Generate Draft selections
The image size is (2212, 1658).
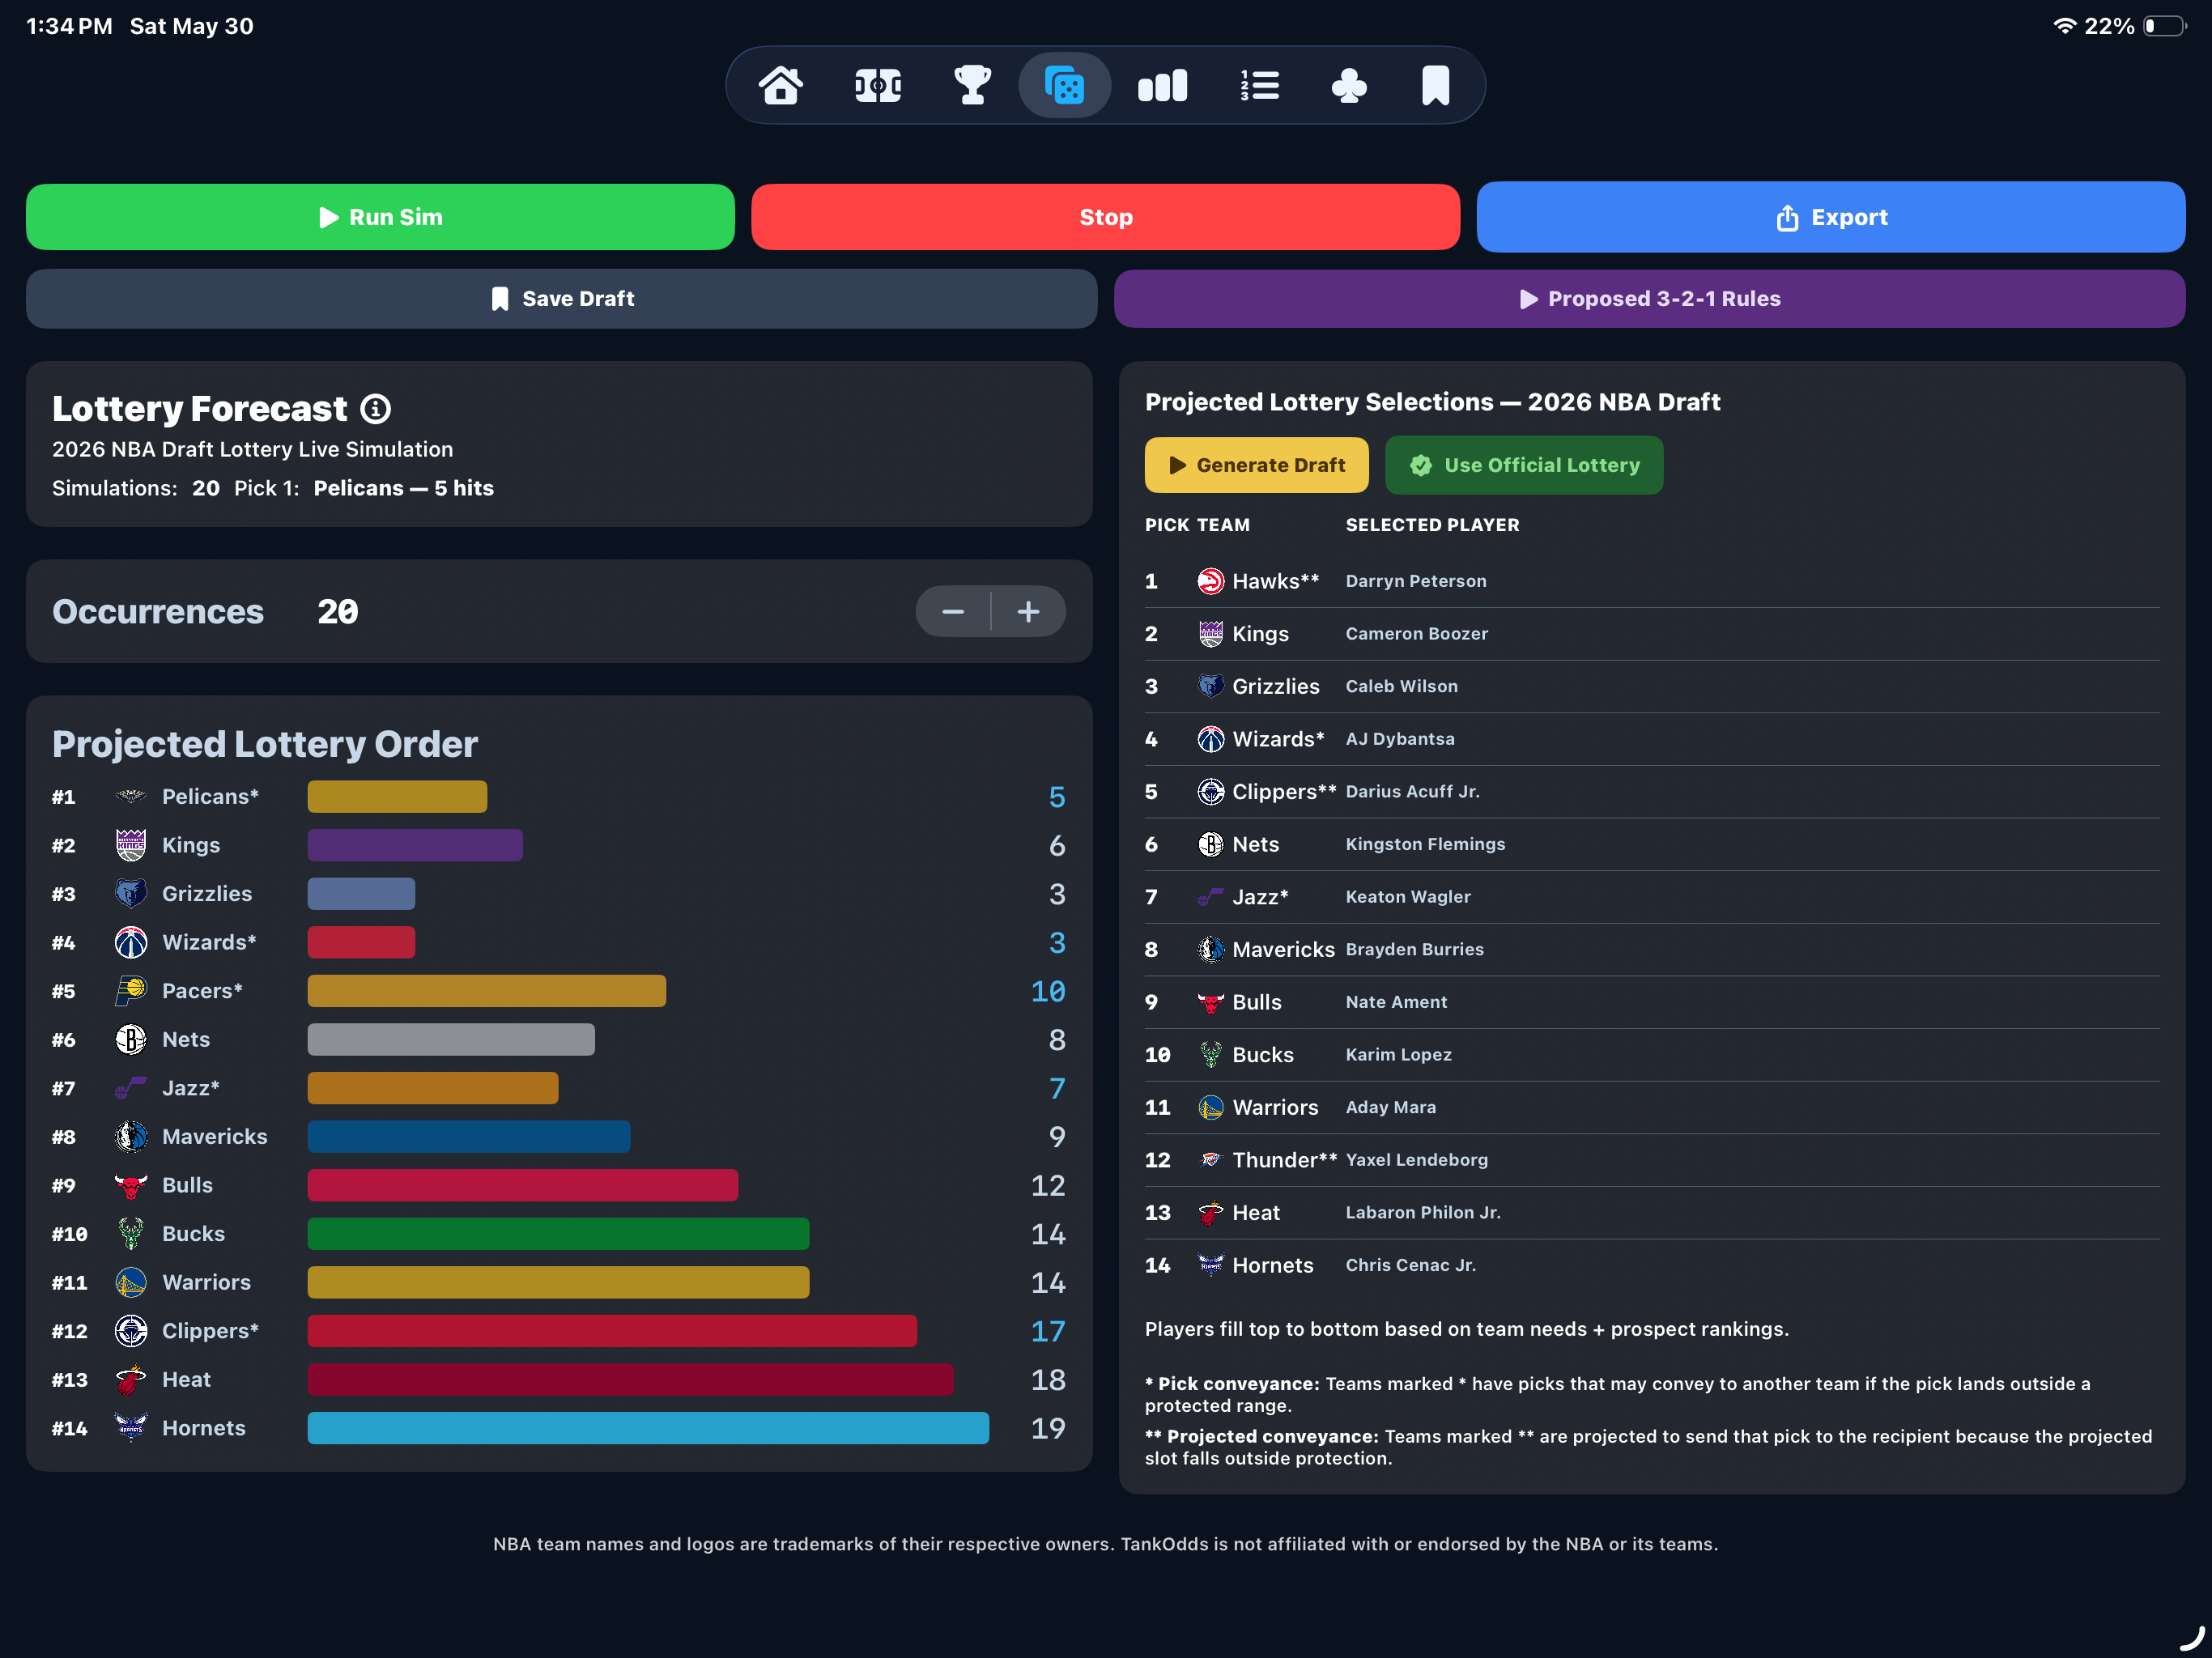(1256, 465)
